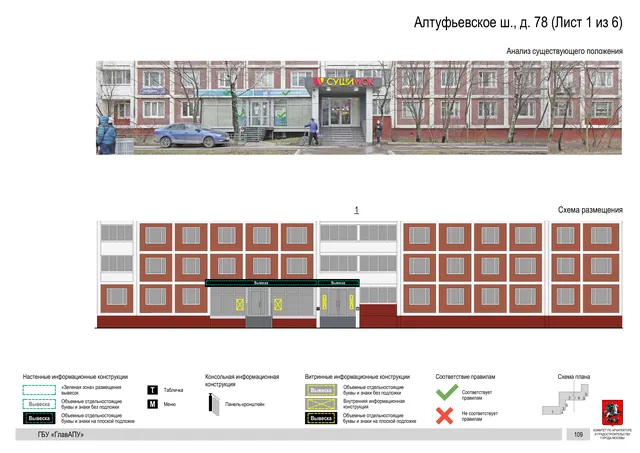Screen dimensions: 640x453
Task: Click the СУШИWOK sign in the photo
Action: (343, 82)
